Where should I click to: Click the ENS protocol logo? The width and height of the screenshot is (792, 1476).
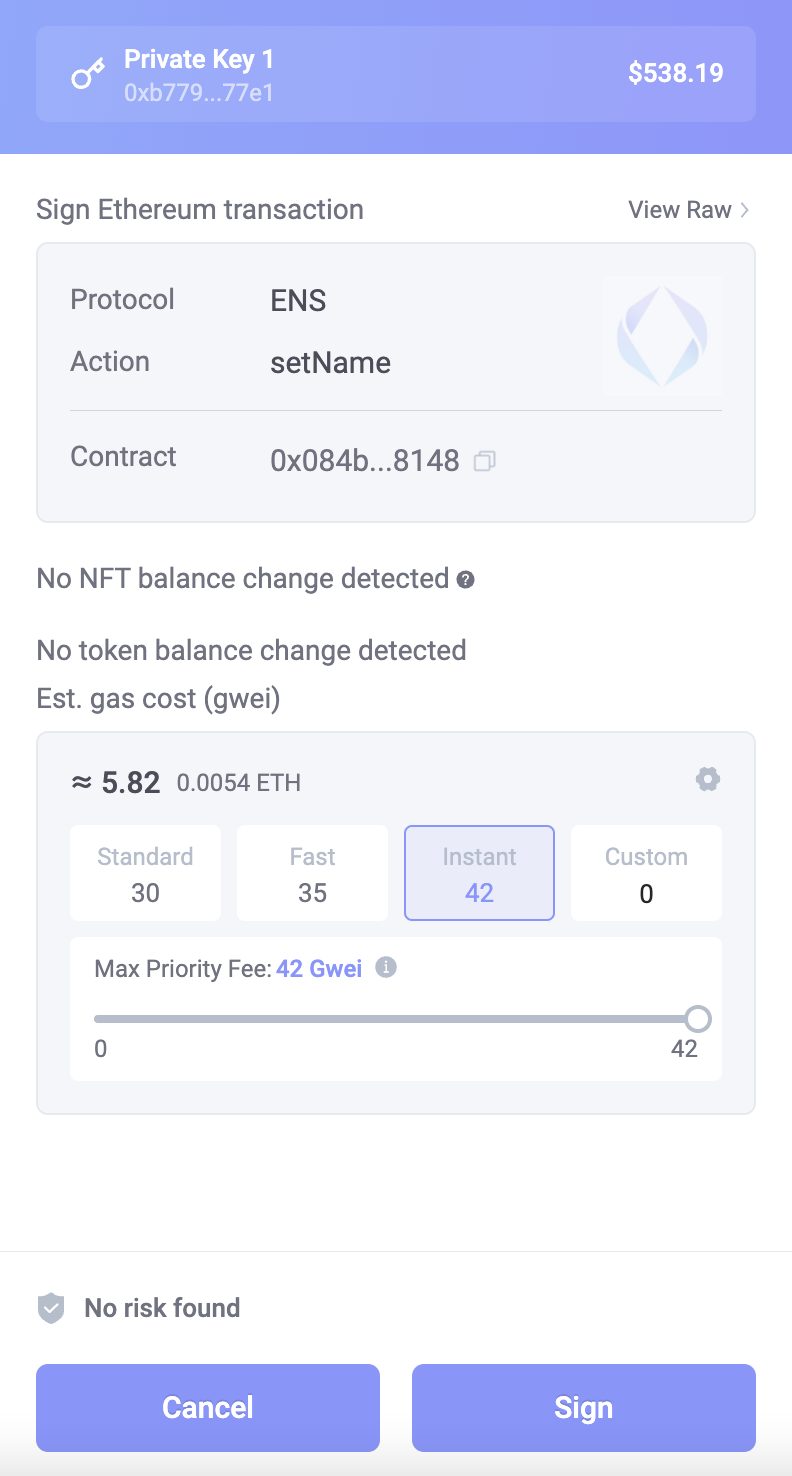pyautogui.click(x=662, y=337)
